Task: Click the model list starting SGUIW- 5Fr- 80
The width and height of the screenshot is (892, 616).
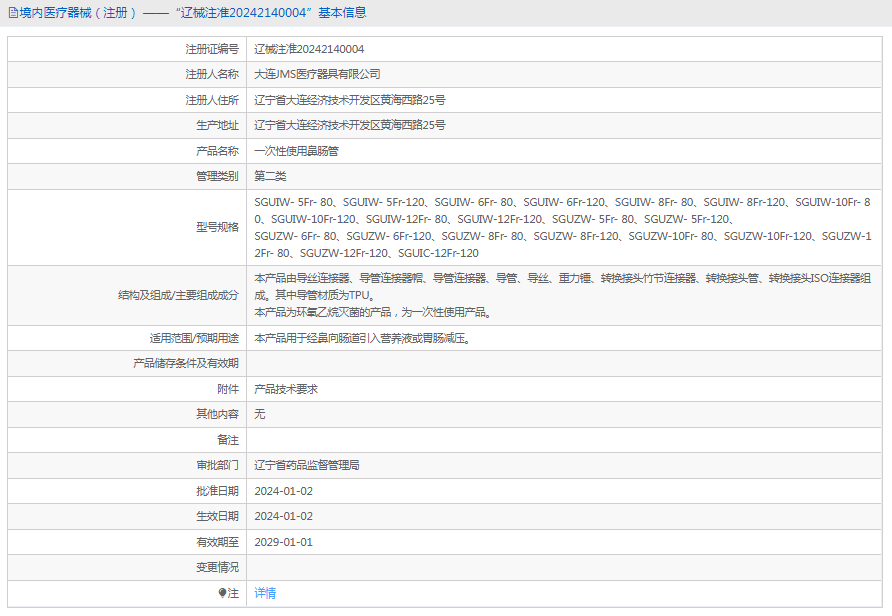Action: click(563, 228)
